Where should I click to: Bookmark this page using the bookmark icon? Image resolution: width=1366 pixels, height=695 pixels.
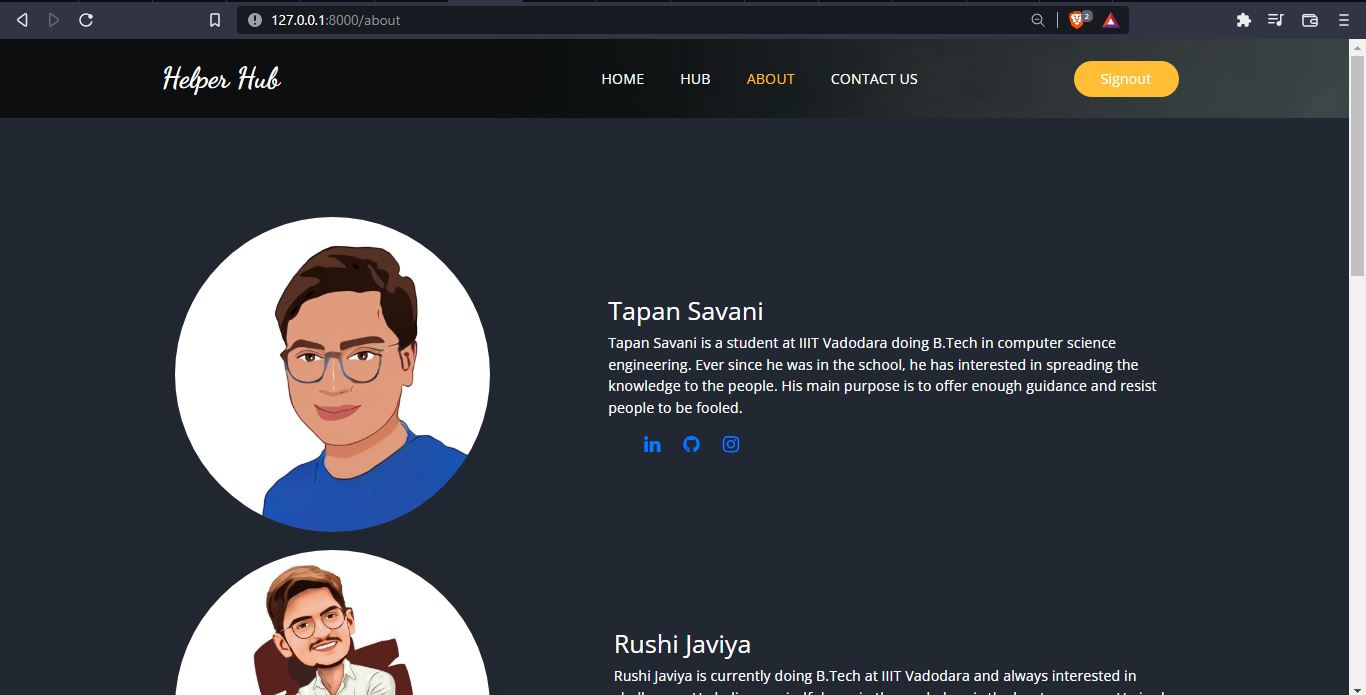(214, 20)
